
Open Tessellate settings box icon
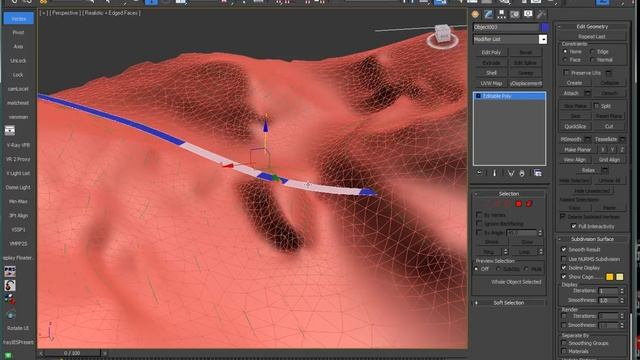(622, 140)
